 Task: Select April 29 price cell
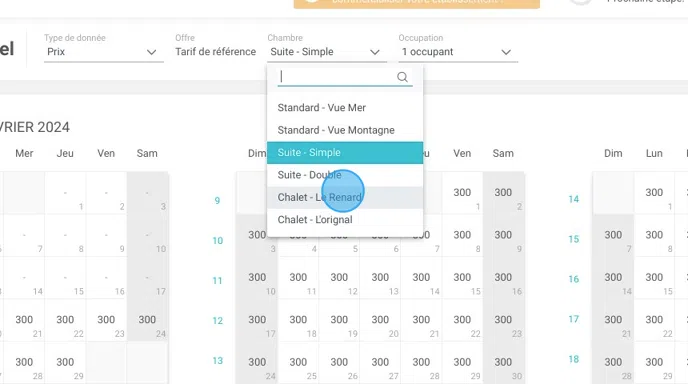[x=654, y=363]
